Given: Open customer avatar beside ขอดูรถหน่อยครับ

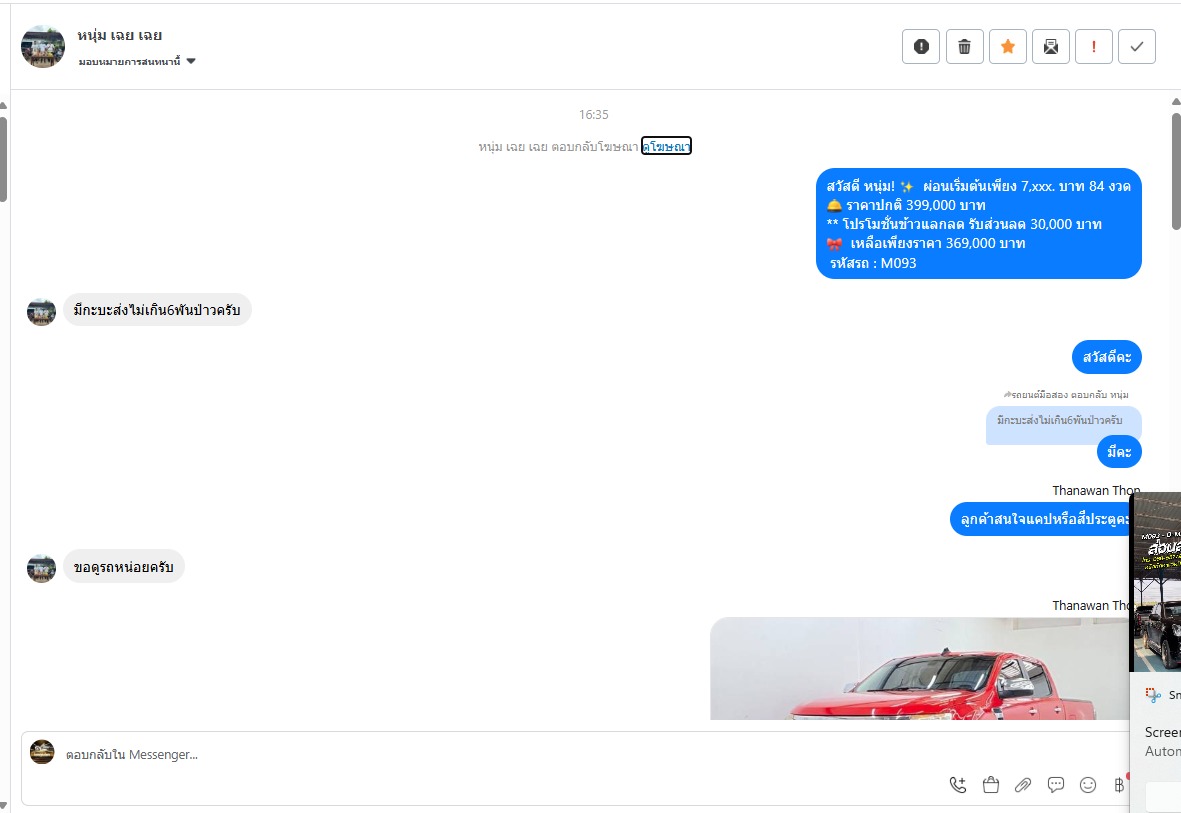Looking at the screenshot, I should click(x=41, y=569).
